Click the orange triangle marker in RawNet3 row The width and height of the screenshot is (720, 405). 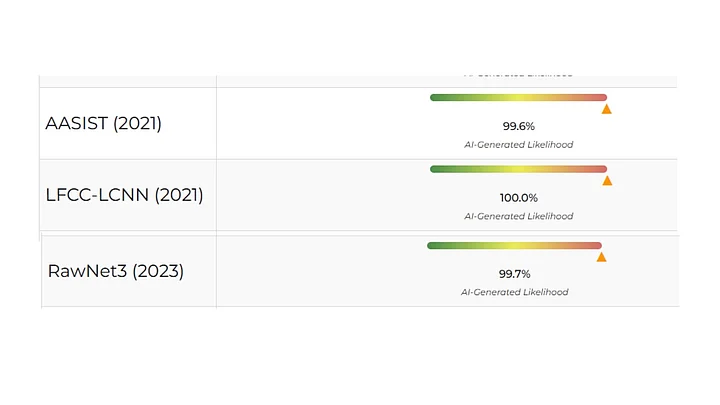(601, 257)
